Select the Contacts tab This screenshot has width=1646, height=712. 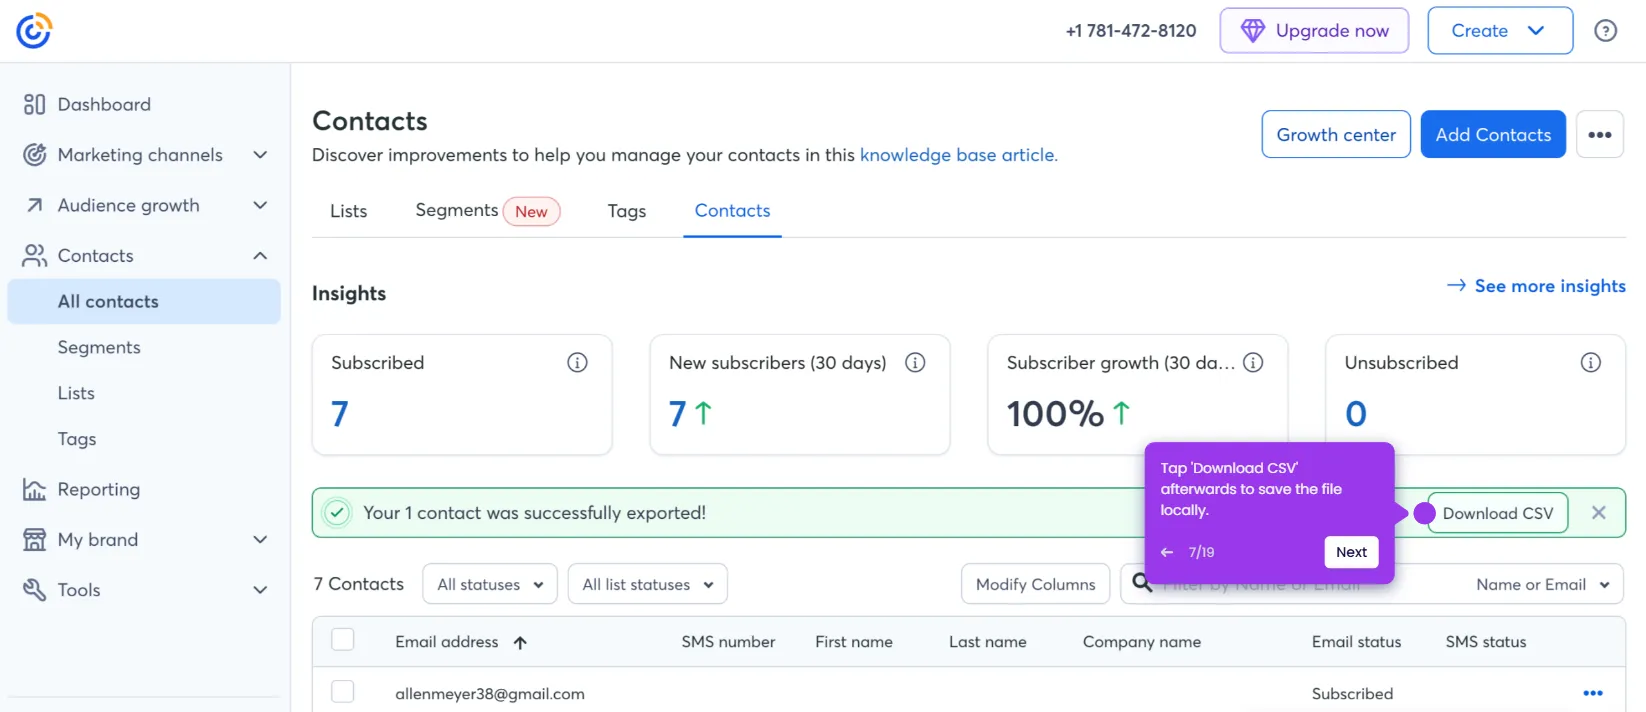coord(732,211)
